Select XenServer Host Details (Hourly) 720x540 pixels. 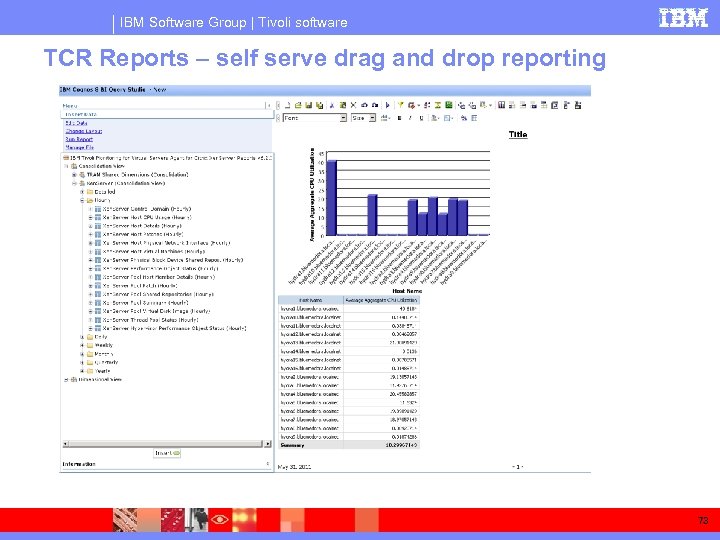(x=142, y=226)
